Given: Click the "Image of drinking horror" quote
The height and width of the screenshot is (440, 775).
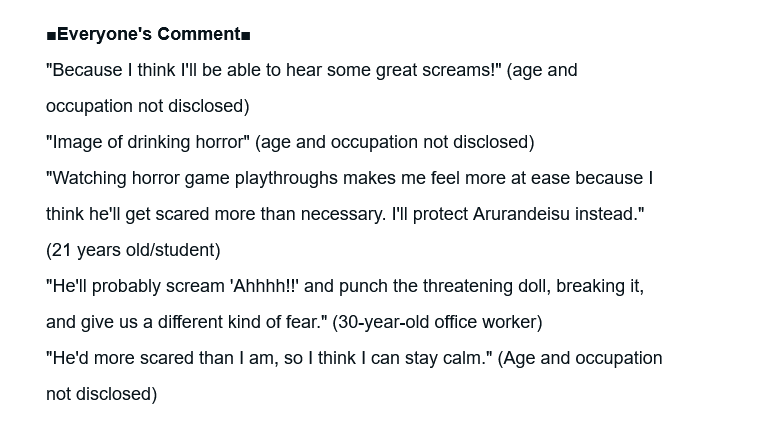Looking at the screenshot, I should click(x=147, y=142).
